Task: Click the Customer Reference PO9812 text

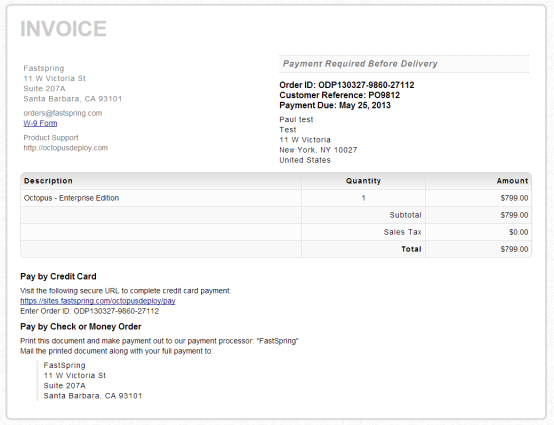Action: point(340,95)
